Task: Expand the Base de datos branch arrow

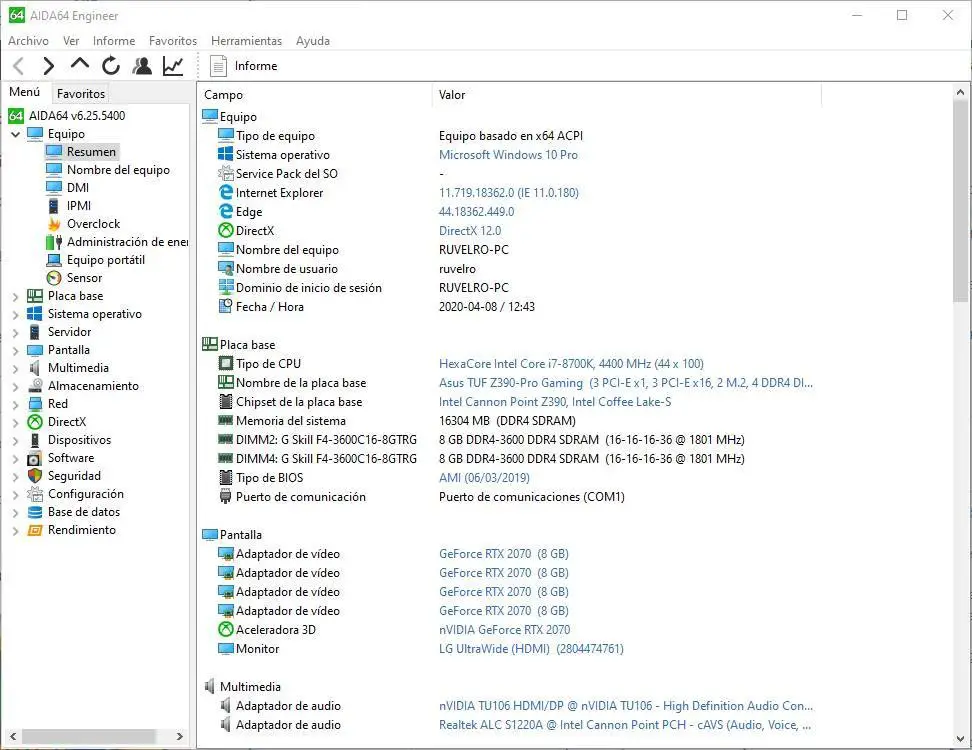Action: tap(15, 512)
